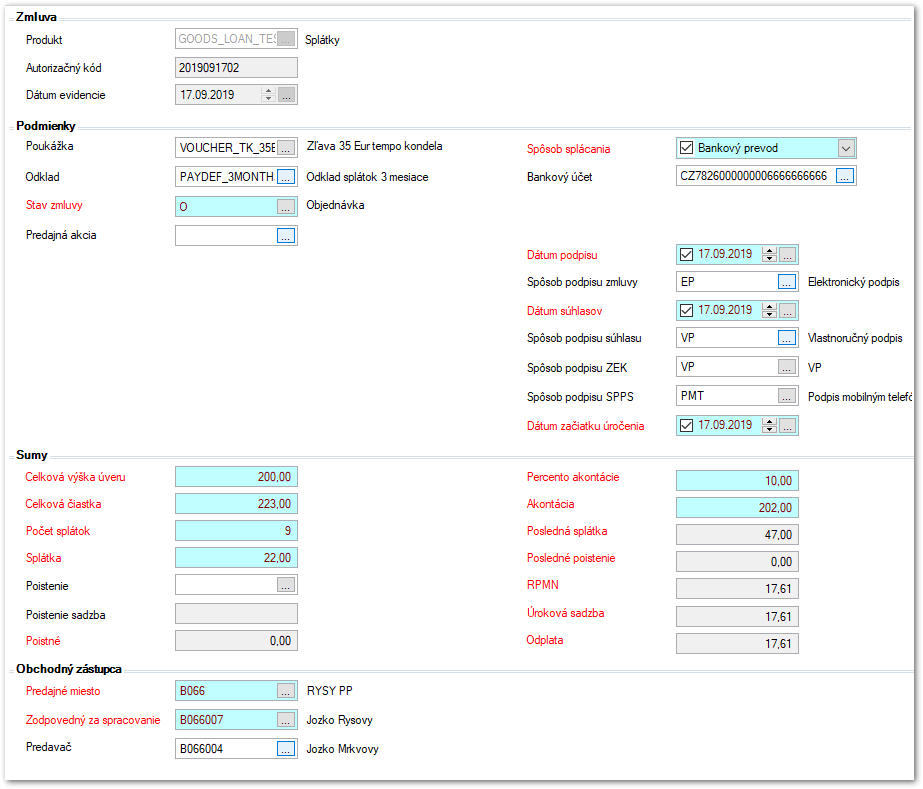Click Úroková sadzba field
The width and height of the screenshot is (923, 789).
738,616
